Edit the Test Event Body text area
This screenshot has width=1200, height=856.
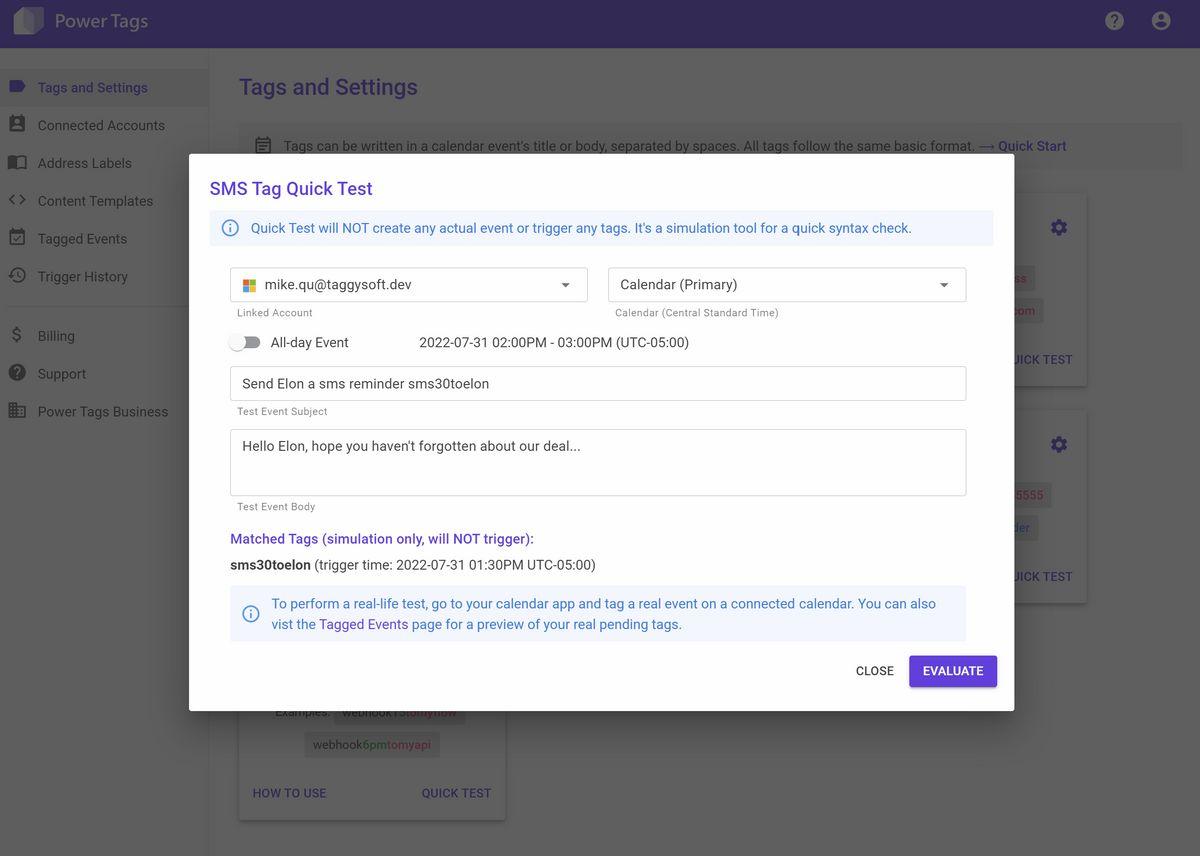(598, 463)
